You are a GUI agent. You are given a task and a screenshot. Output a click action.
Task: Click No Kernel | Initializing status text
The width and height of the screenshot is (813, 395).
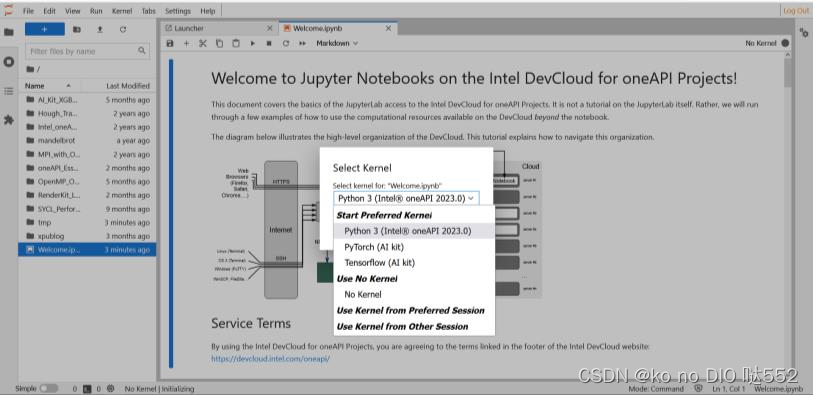pyautogui.click(x=159, y=388)
